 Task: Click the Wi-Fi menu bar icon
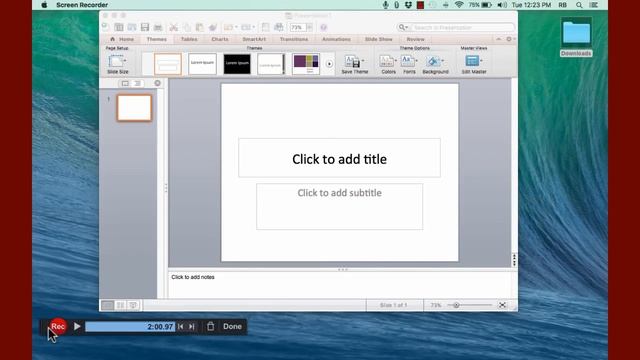[459, 5]
